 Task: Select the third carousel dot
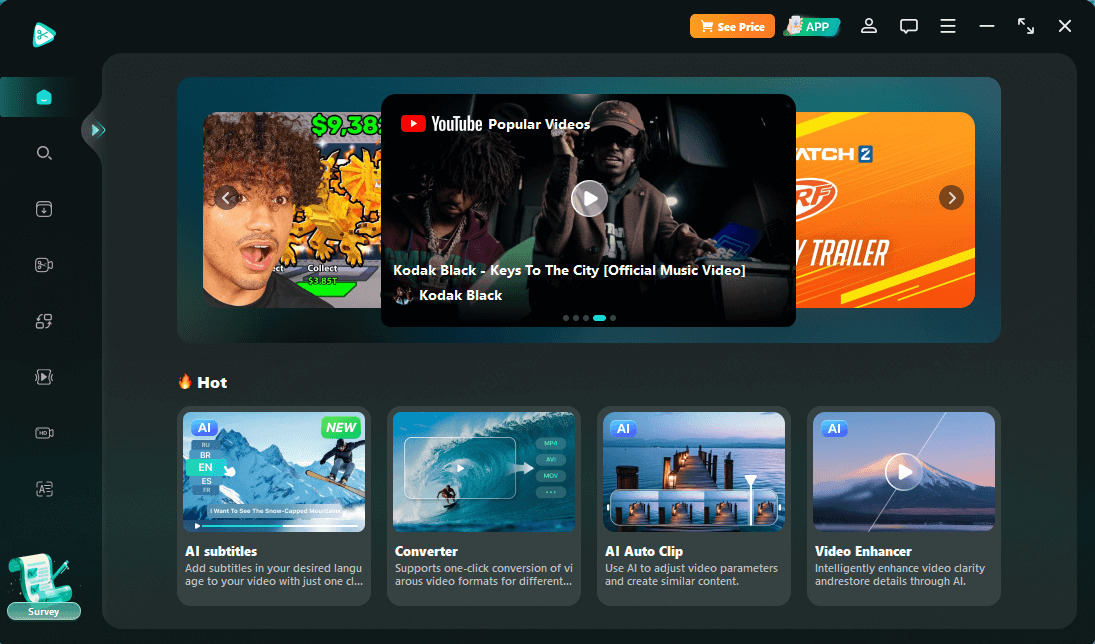point(585,318)
